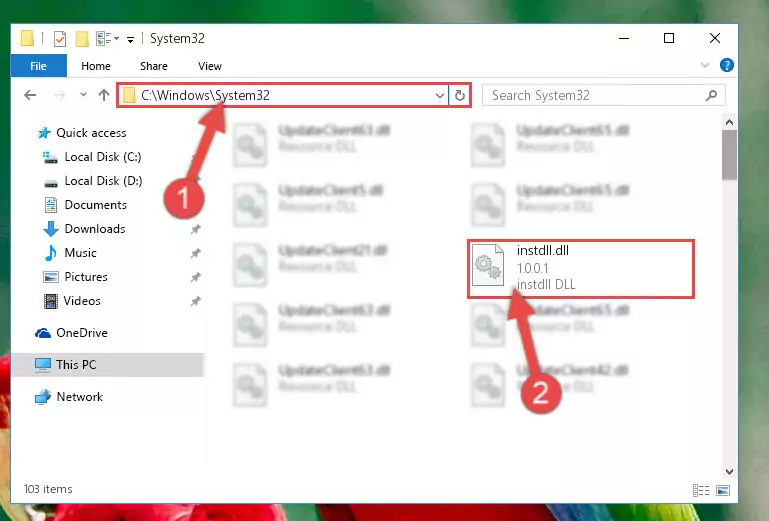
Task: Open Downloads in the sidebar
Action: pyautogui.click(x=95, y=229)
